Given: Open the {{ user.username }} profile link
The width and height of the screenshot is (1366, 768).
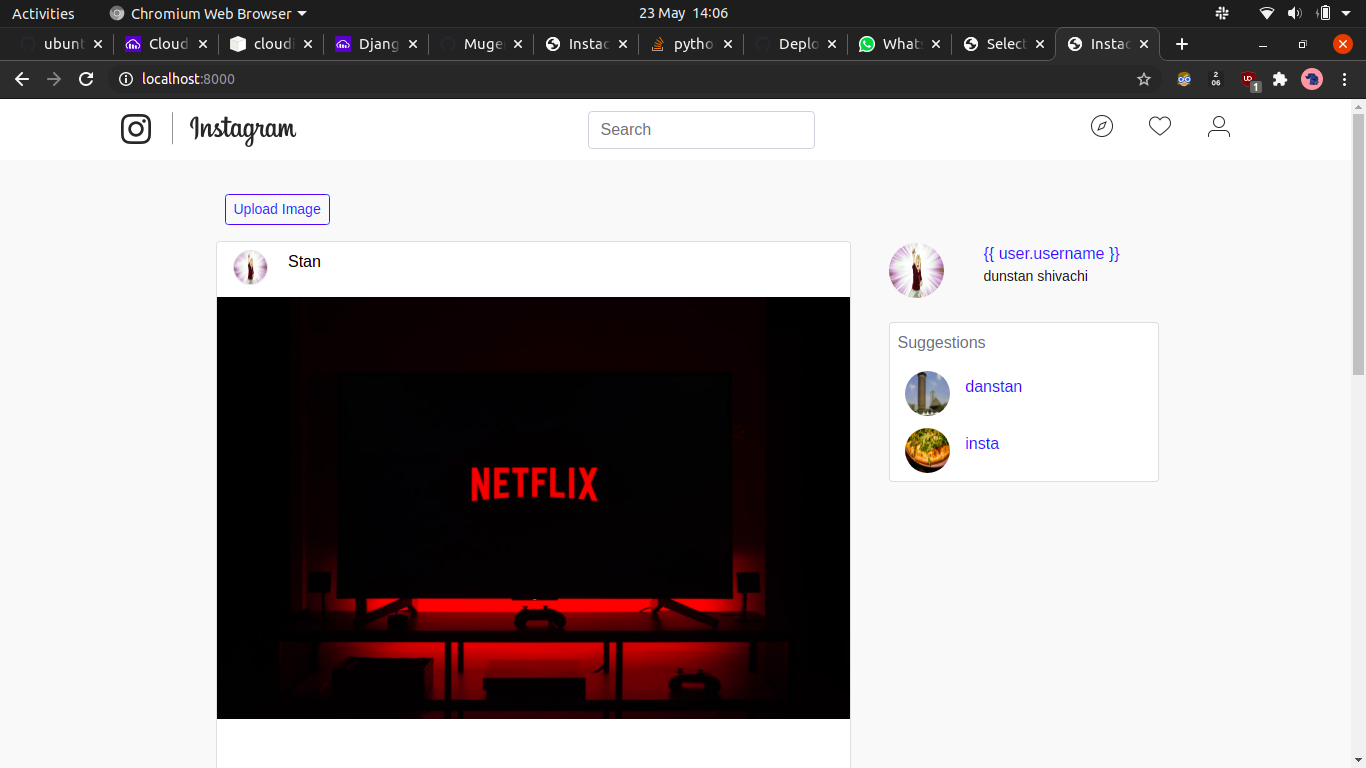Looking at the screenshot, I should (1051, 253).
